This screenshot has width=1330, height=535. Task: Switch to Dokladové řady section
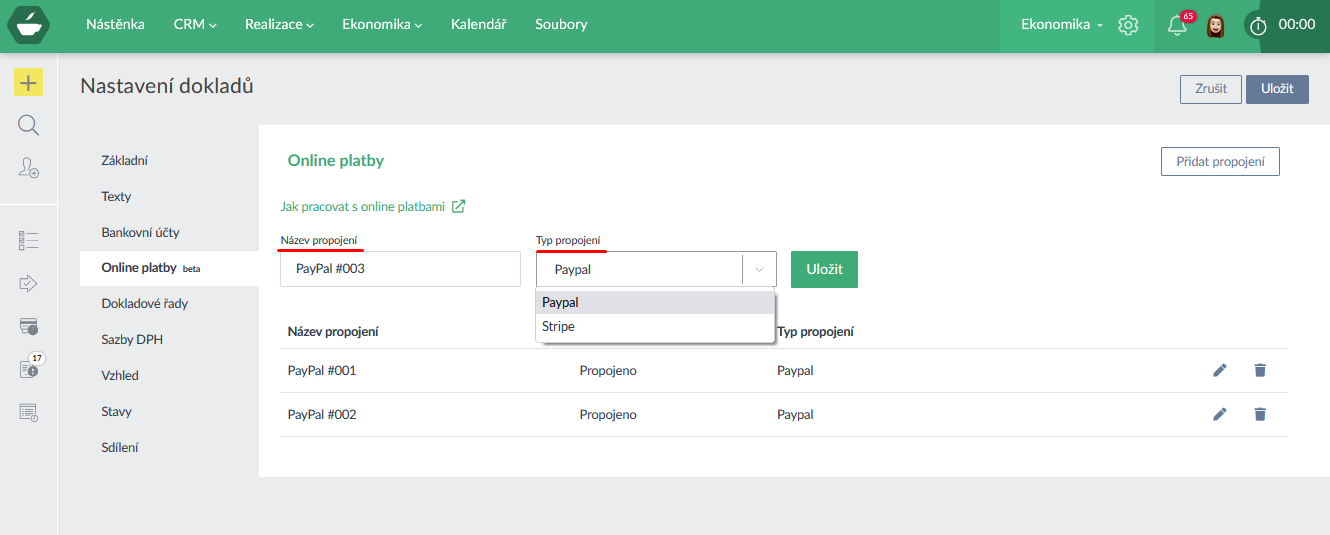(144, 303)
